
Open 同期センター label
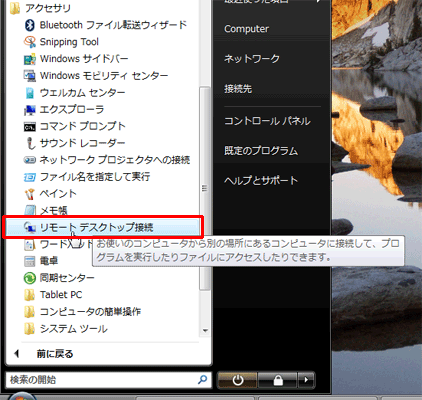tap(67, 278)
